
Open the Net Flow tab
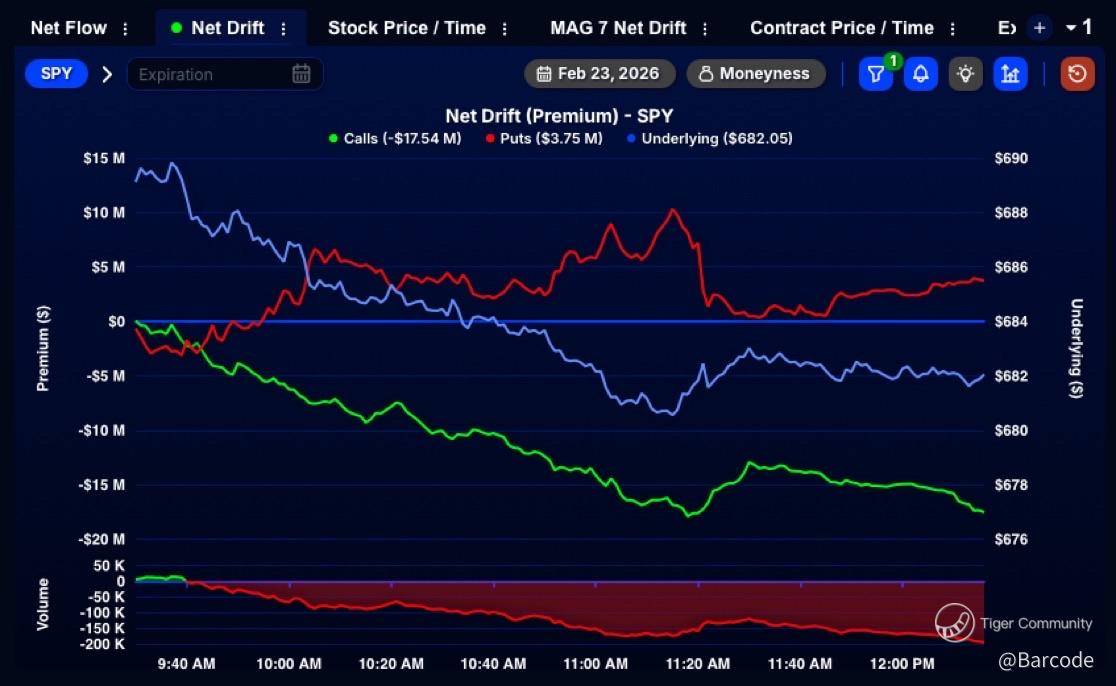[68, 28]
